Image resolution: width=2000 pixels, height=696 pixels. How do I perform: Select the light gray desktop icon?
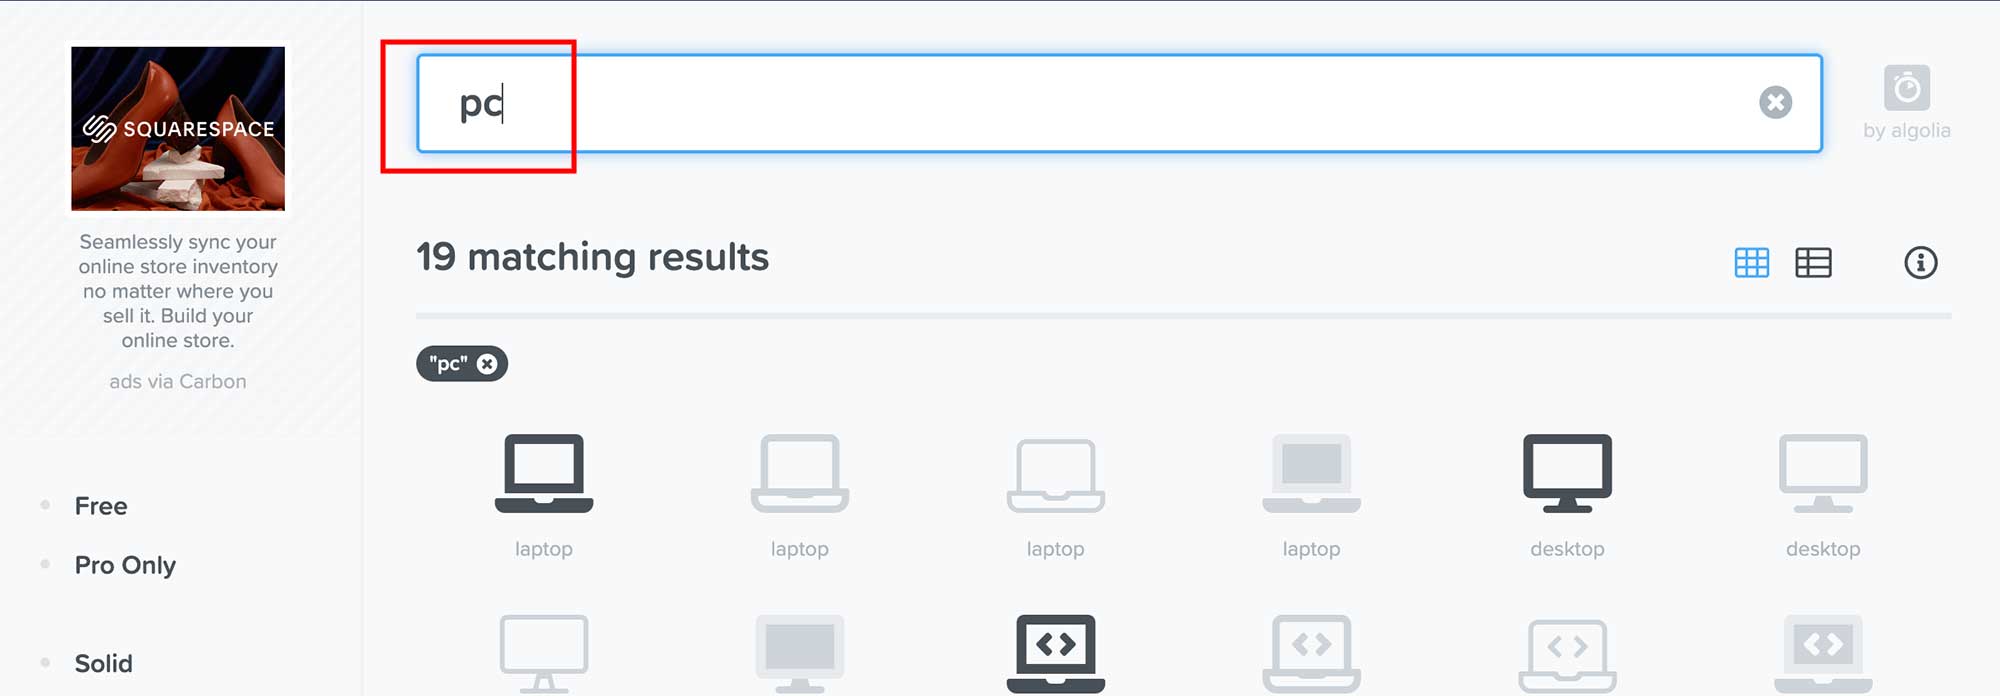coord(1823,474)
